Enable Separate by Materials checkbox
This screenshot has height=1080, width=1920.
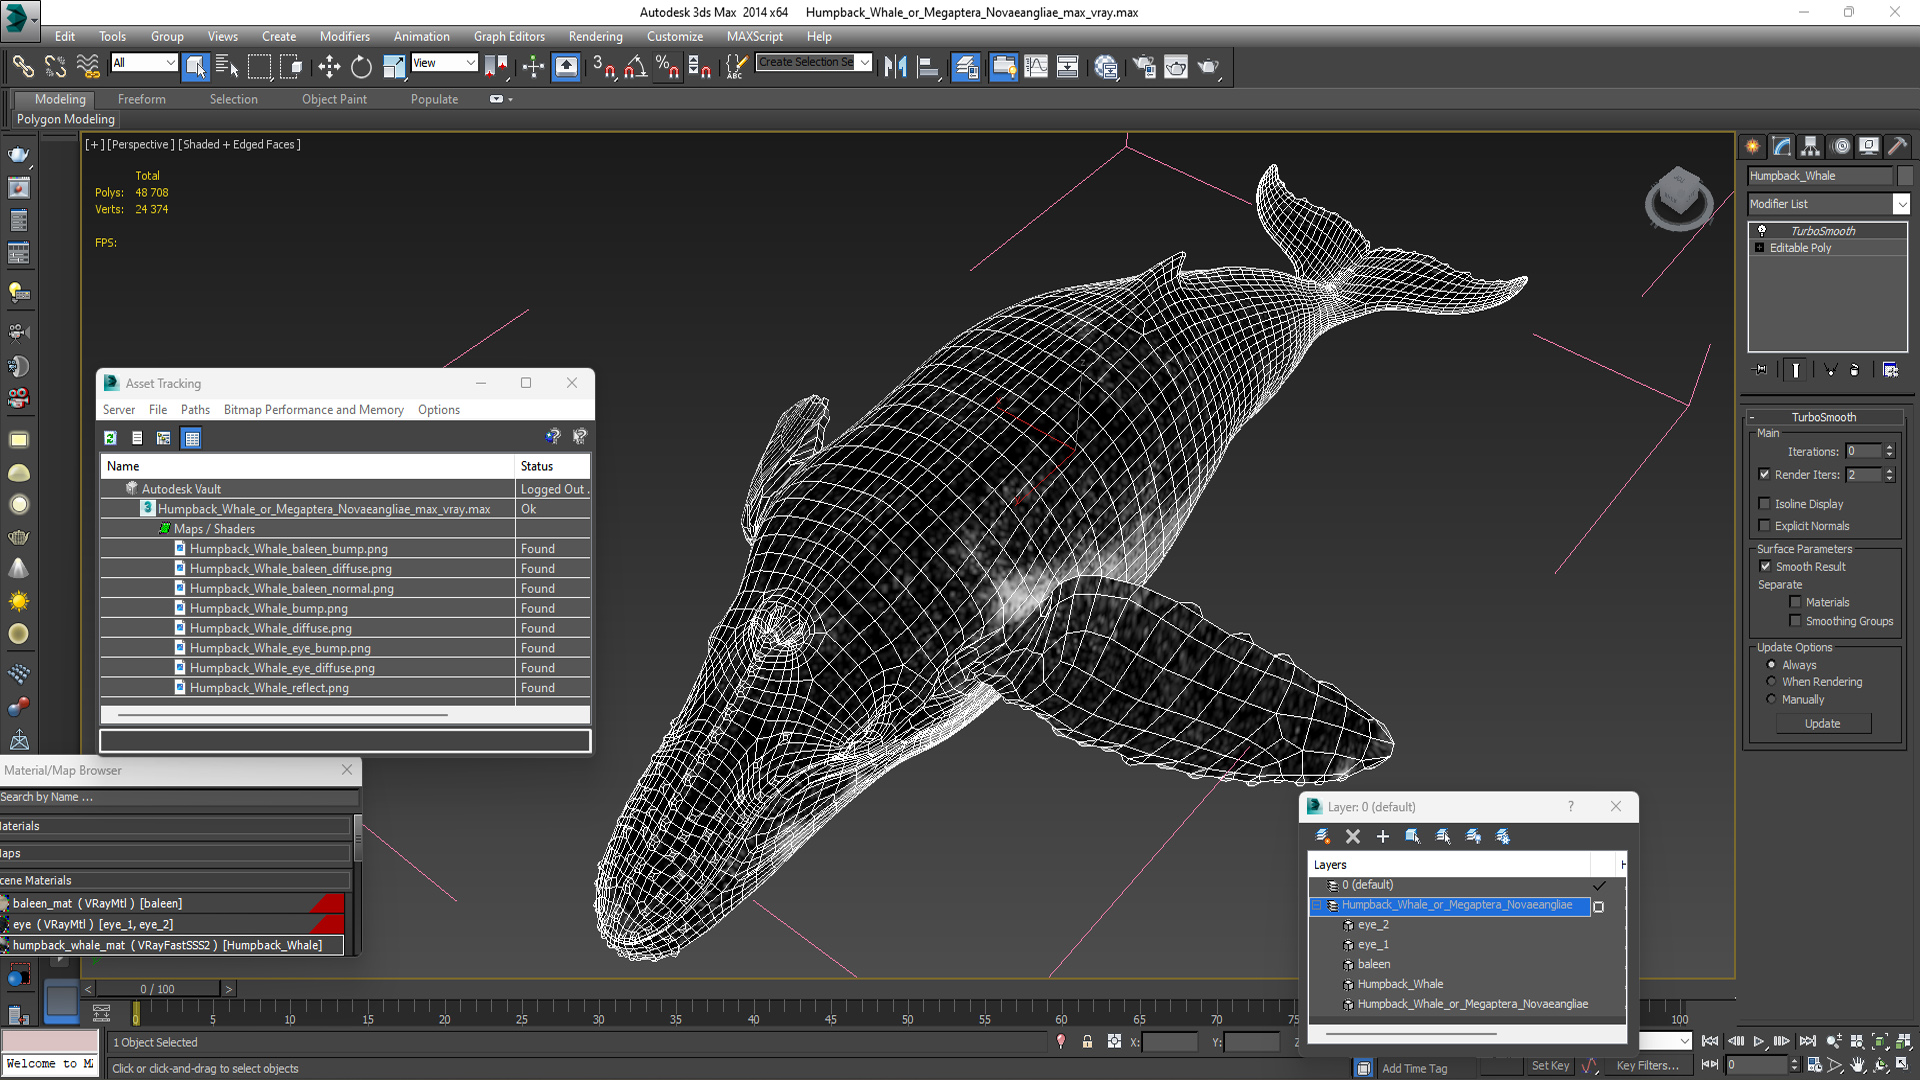1795,602
